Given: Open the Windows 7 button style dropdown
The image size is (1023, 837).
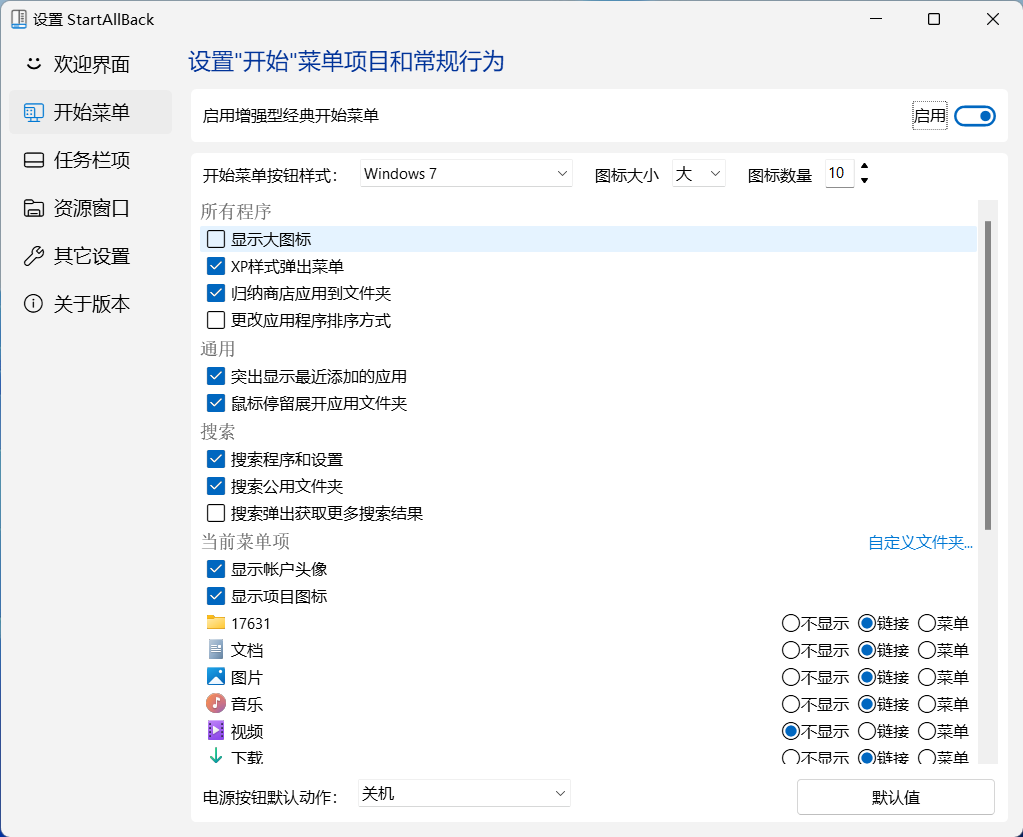Looking at the screenshot, I should [466, 174].
